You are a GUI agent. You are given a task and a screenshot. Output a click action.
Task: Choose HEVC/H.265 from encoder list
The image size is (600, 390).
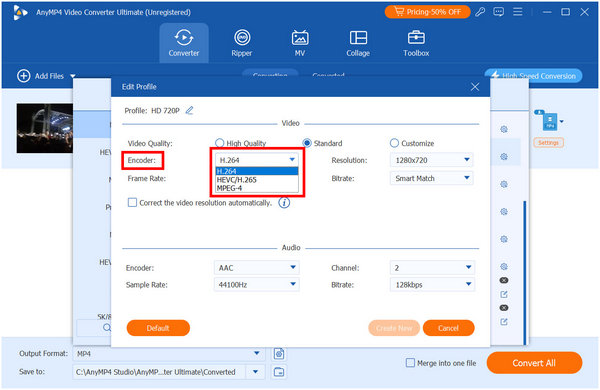(x=257, y=179)
